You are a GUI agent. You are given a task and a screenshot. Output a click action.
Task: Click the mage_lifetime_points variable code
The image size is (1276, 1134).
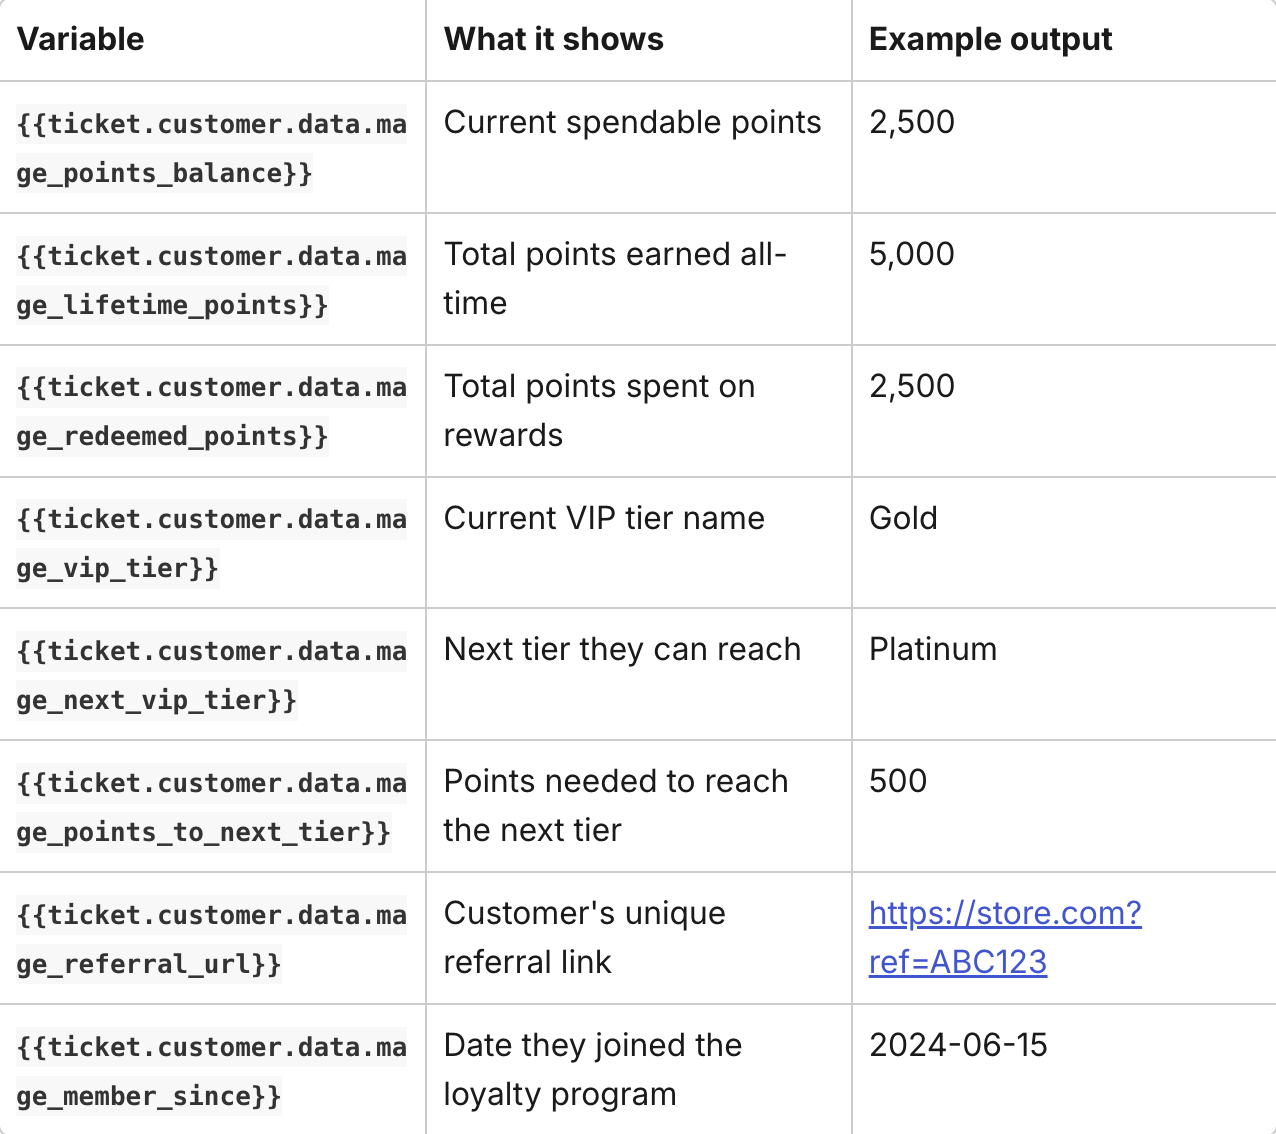coord(211,280)
